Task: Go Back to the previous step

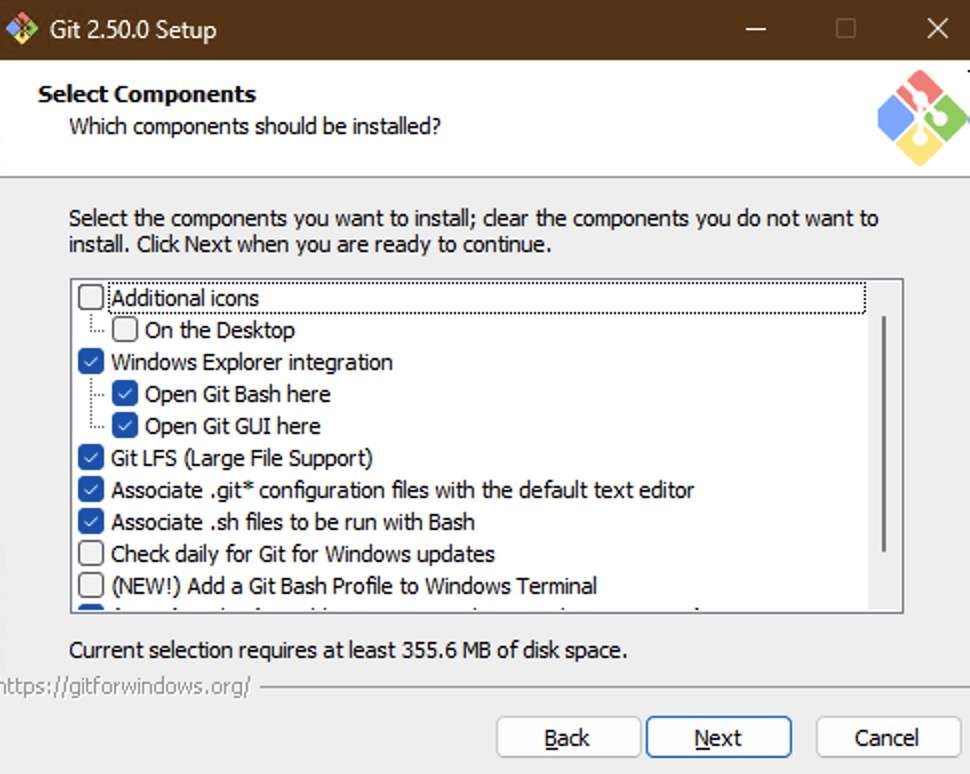Action: tap(567, 738)
